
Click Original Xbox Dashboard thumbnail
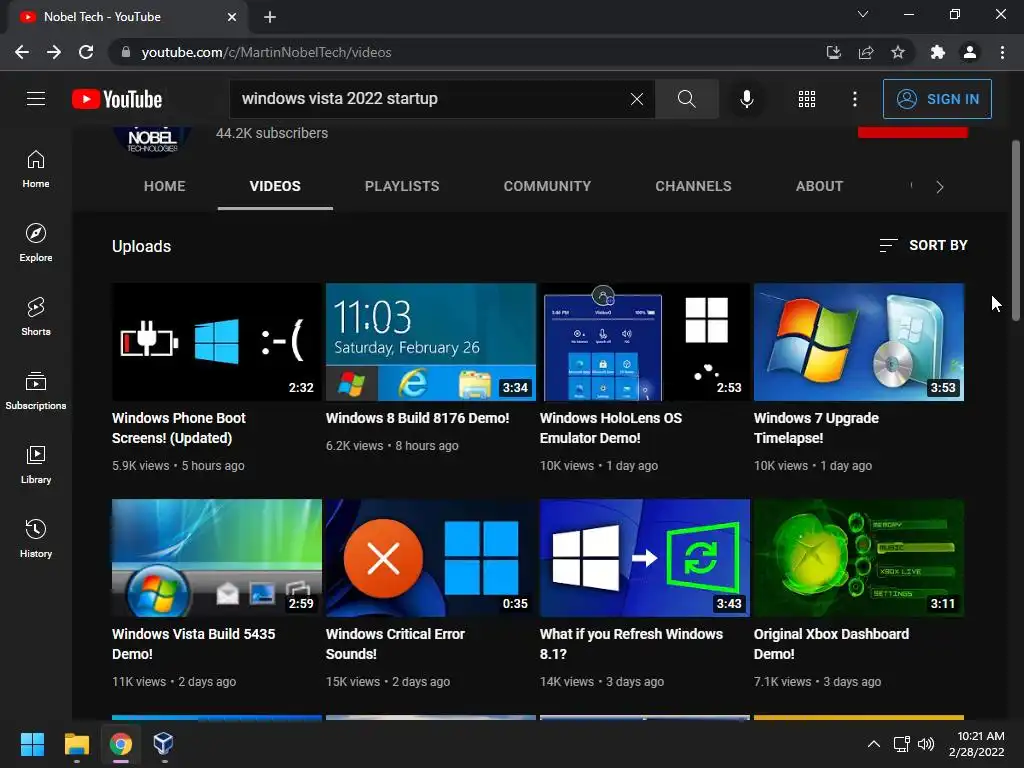(859, 558)
